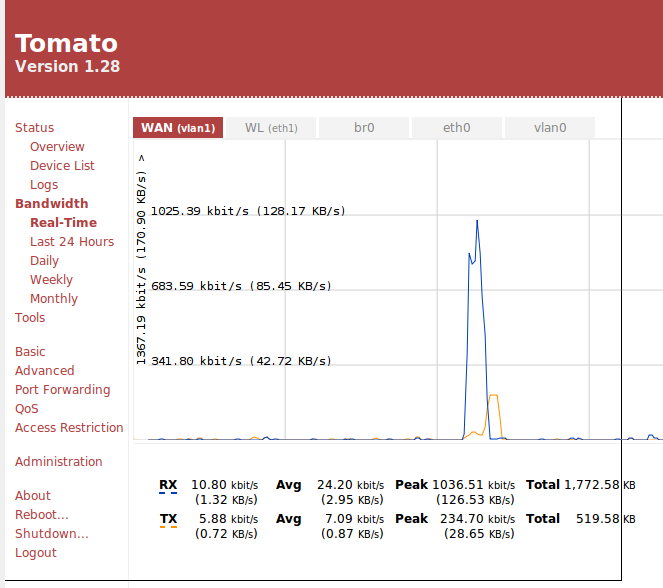Click the 683.59 kbit/s gridline label
Screen dimensions: 663x588
241,286
